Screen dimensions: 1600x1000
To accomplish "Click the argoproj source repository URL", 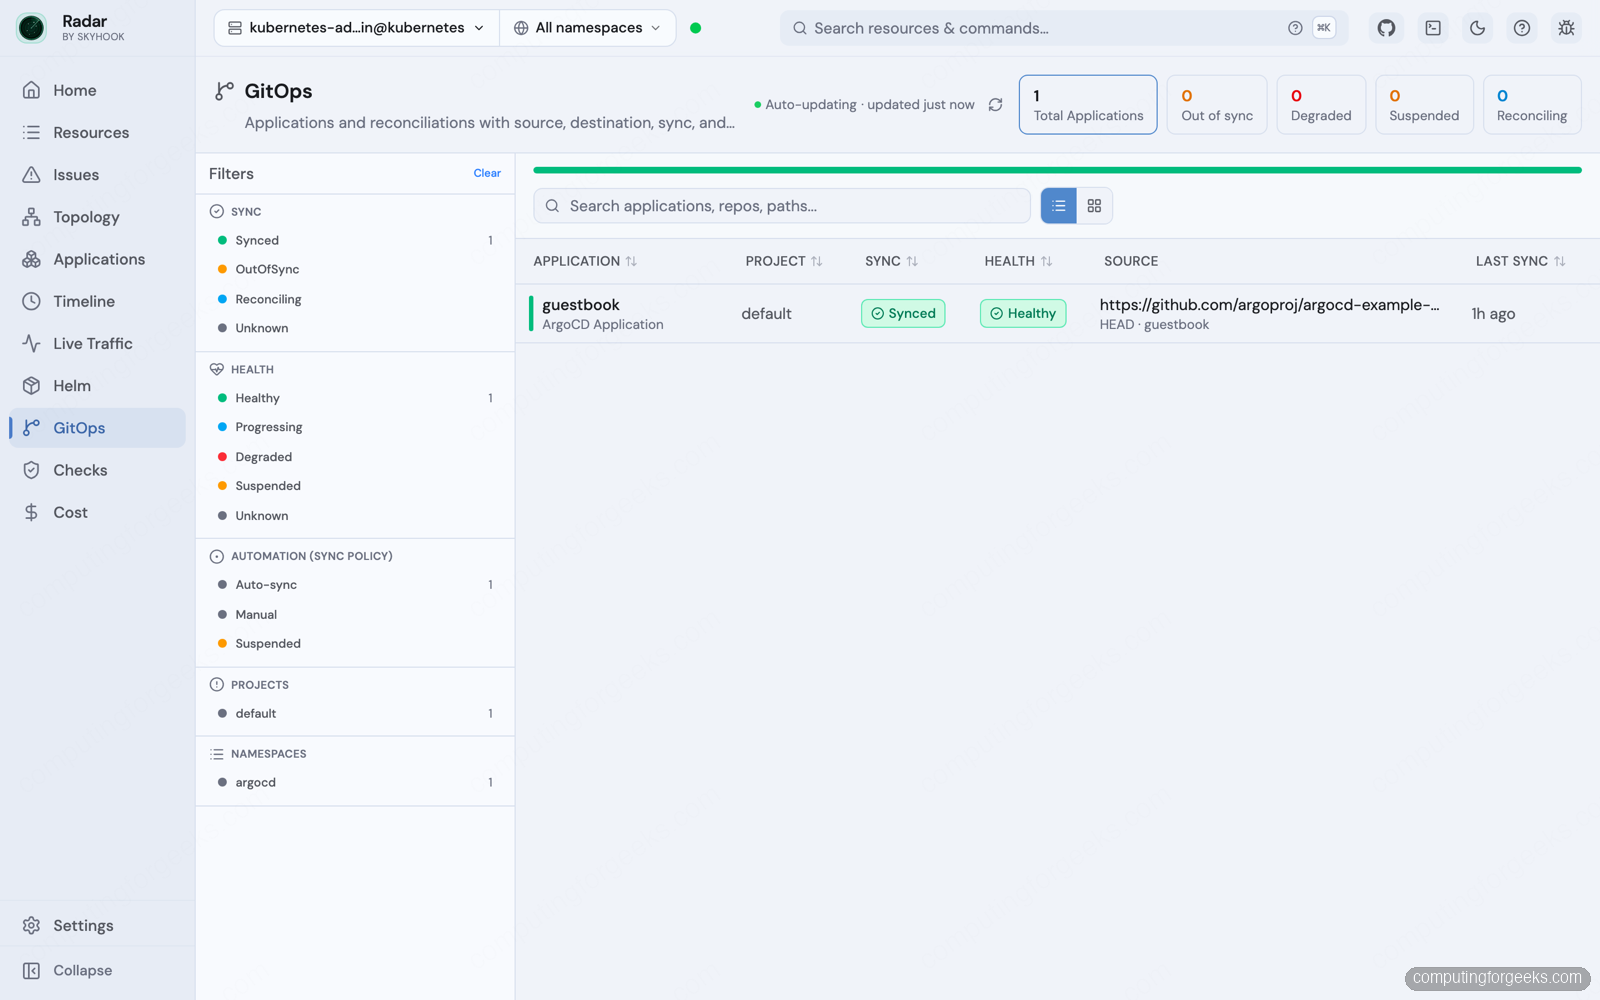I will pyautogui.click(x=1269, y=305).
